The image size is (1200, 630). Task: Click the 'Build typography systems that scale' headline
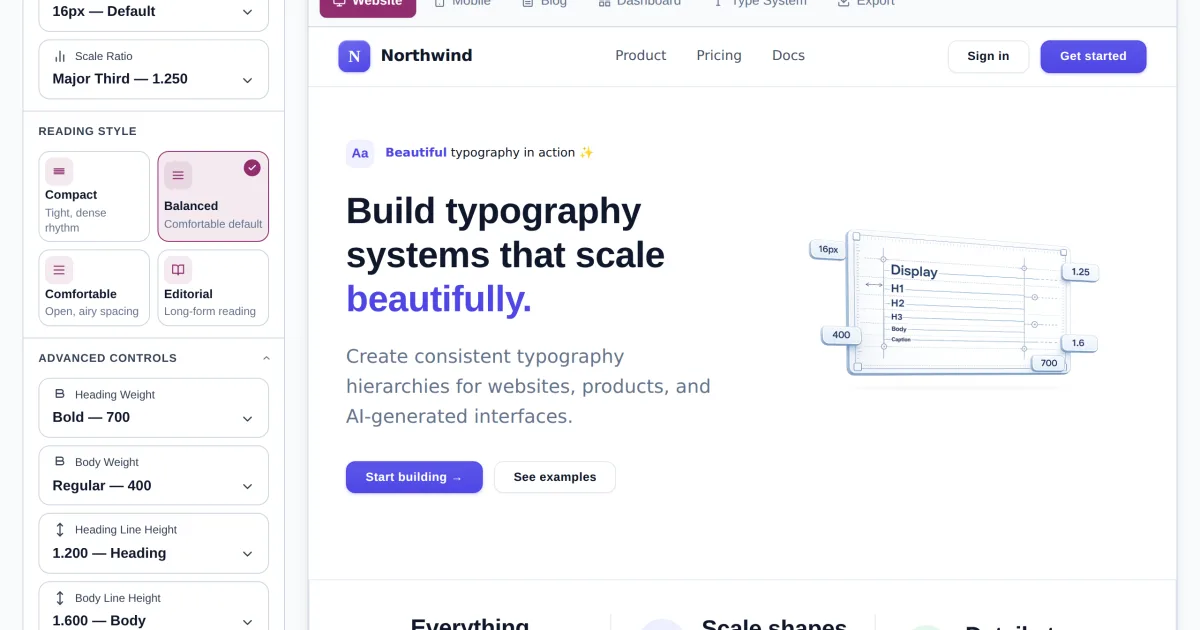coord(505,233)
